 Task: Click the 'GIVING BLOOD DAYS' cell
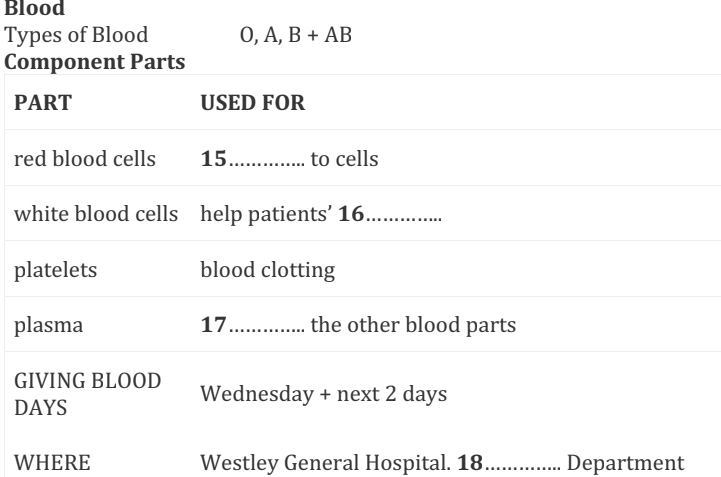(x=88, y=394)
